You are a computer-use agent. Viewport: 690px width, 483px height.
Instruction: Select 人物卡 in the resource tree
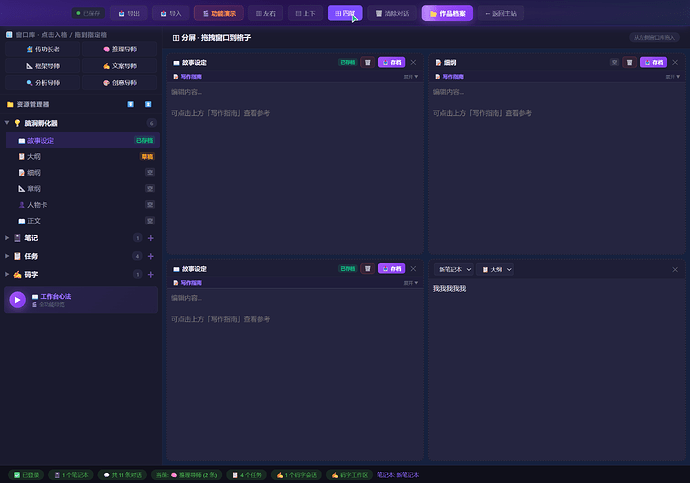83,205
